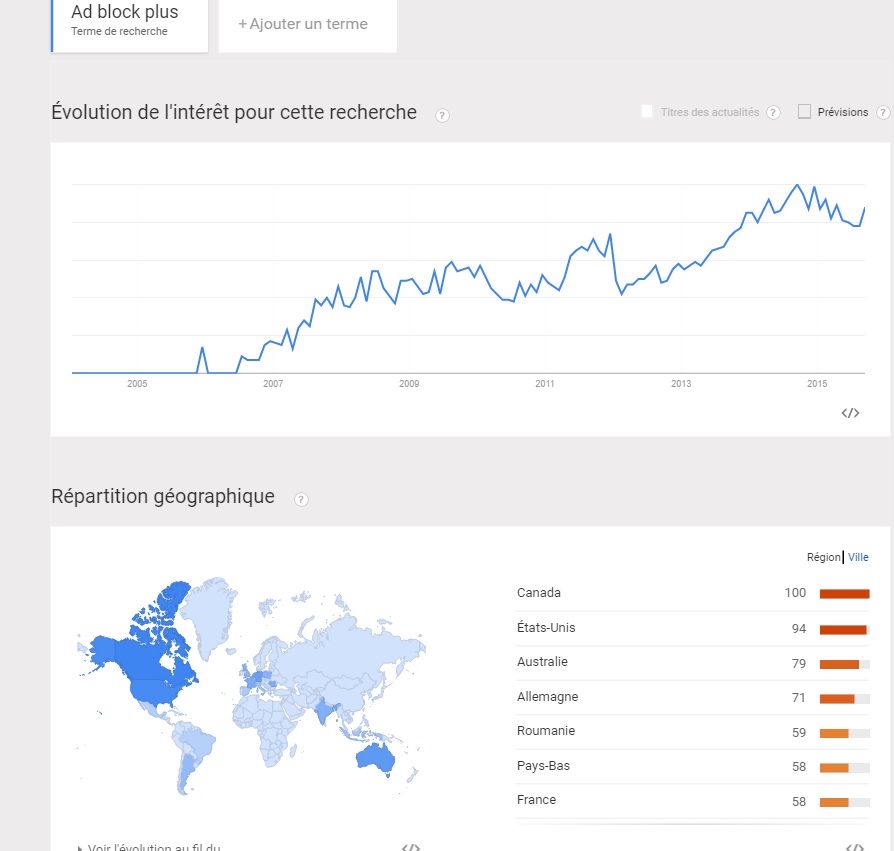Click the value '94' next to États-Unis
Image resolution: width=894 pixels, height=851 pixels.
(x=799, y=629)
